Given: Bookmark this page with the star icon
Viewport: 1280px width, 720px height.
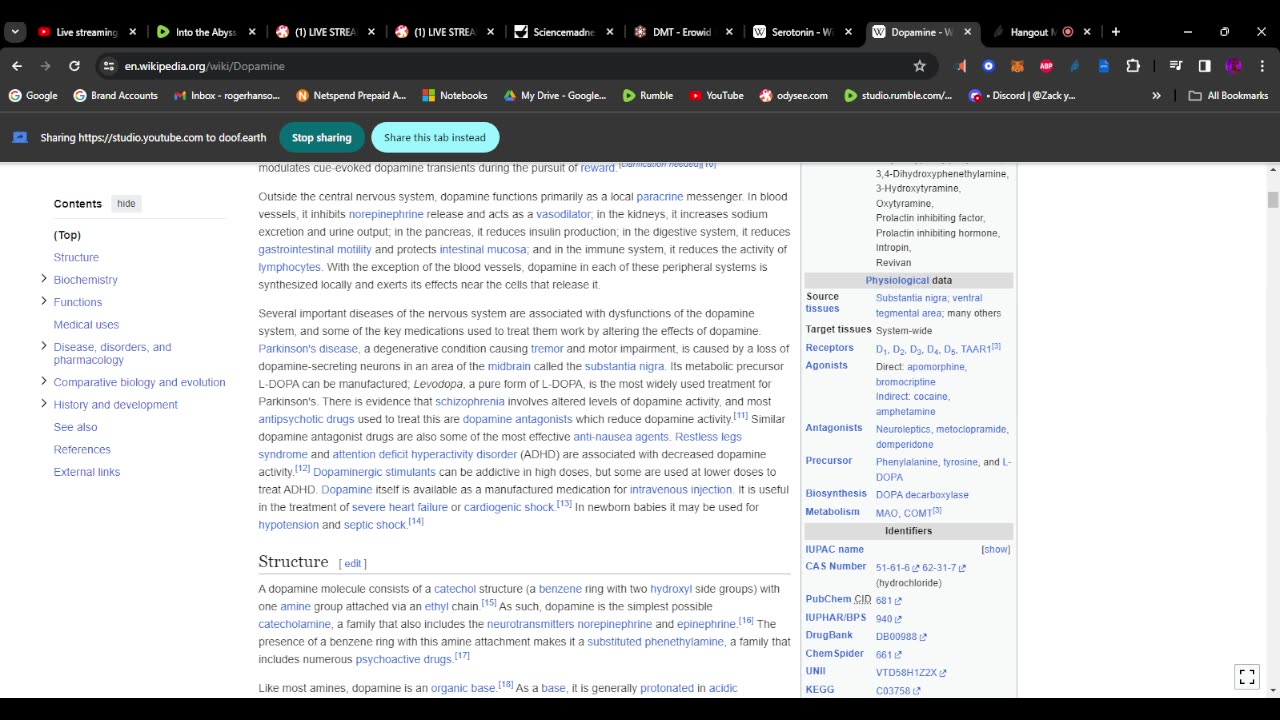Looking at the screenshot, I should (920, 66).
